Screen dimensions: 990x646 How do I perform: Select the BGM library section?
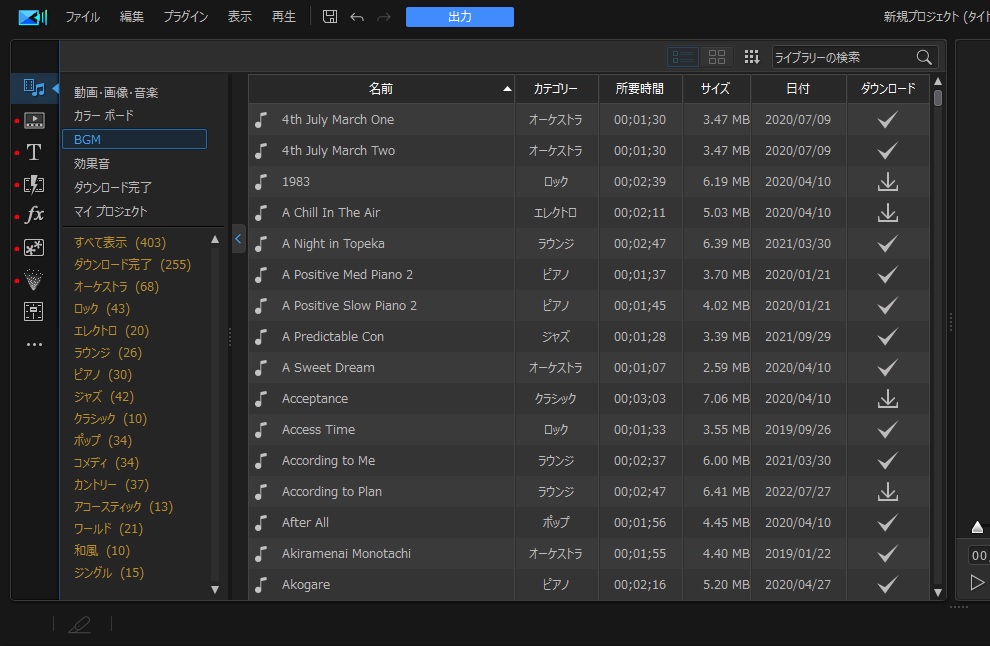pyautogui.click(x=134, y=139)
